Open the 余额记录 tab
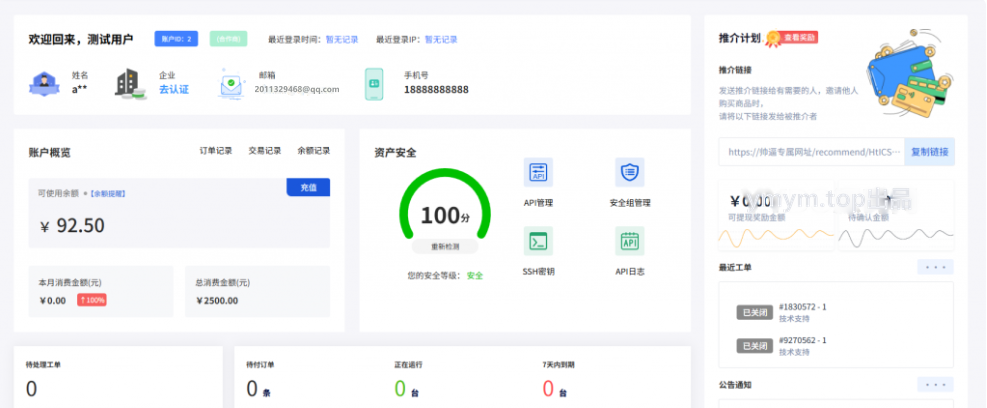This screenshot has height=408, width=987. [x=313, y=150]
